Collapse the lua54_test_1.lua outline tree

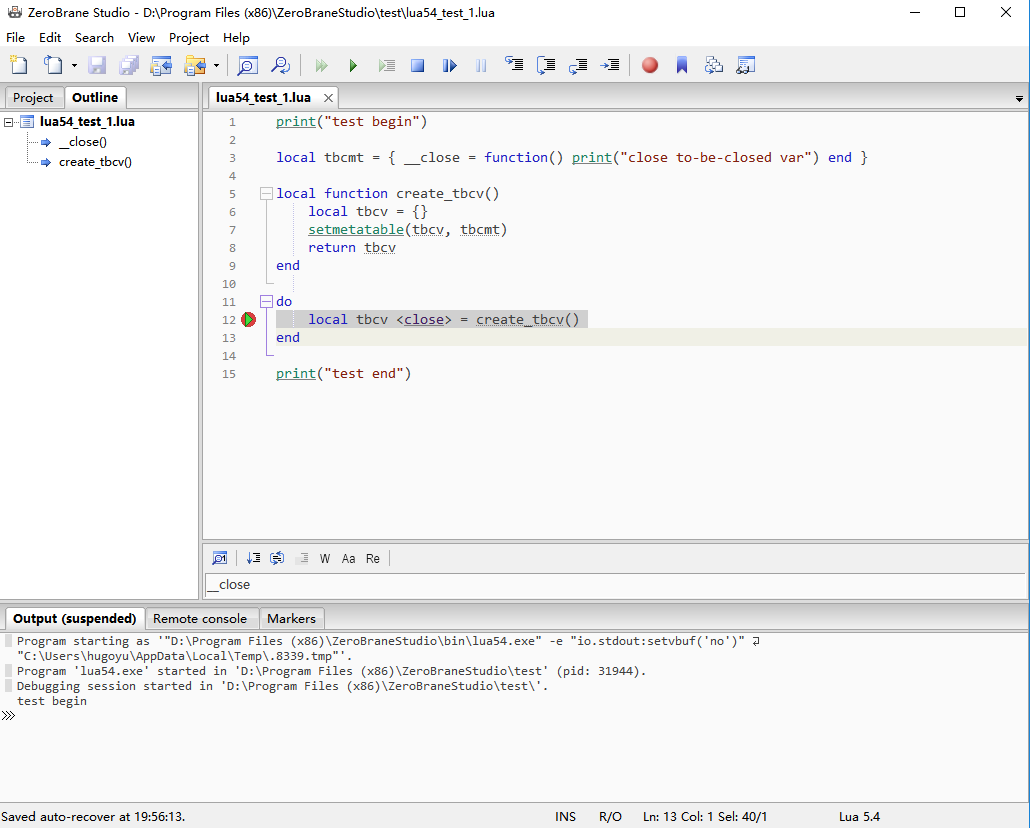coord(8,121)
